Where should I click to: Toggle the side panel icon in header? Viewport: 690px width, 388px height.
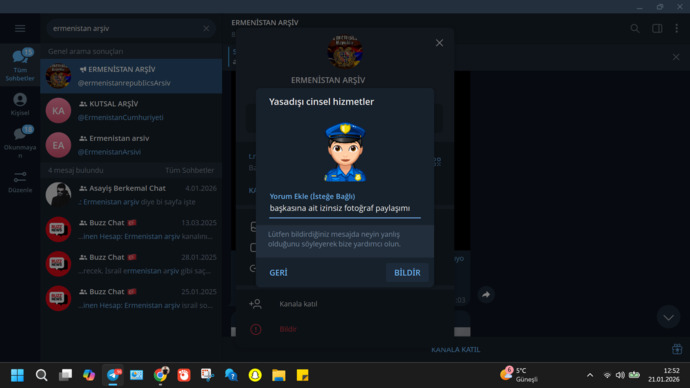pyautogui.click(x=657, y=29)
